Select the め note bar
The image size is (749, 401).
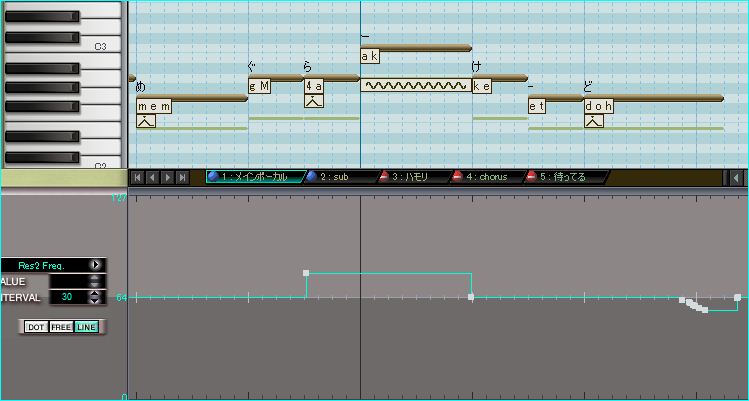[x=192, y=98]
